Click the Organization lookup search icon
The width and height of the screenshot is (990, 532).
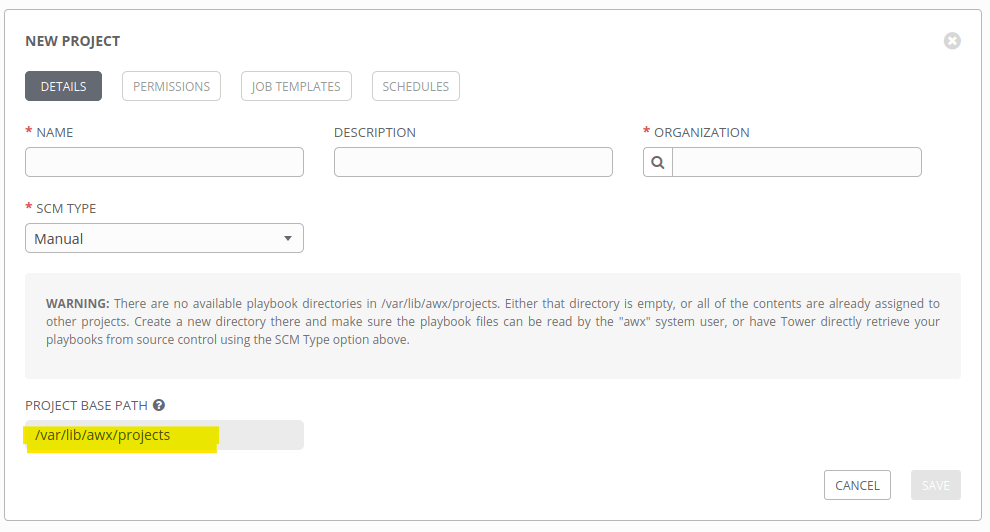pyautogui.click(x=658, y=162)
